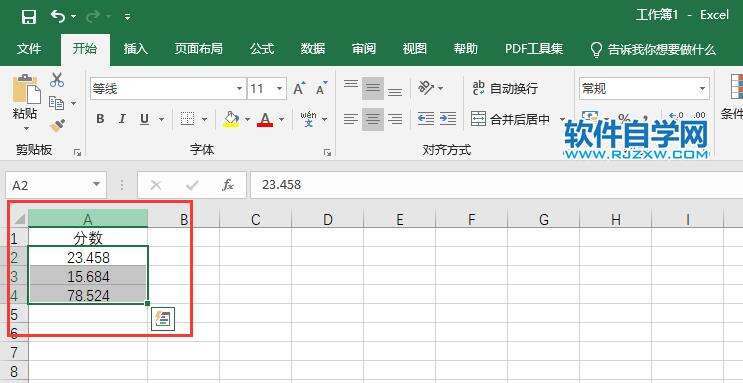Apply yellow fill color bucket
The width and height of the screenshot is (743, 383).
[x=231, y=119]
